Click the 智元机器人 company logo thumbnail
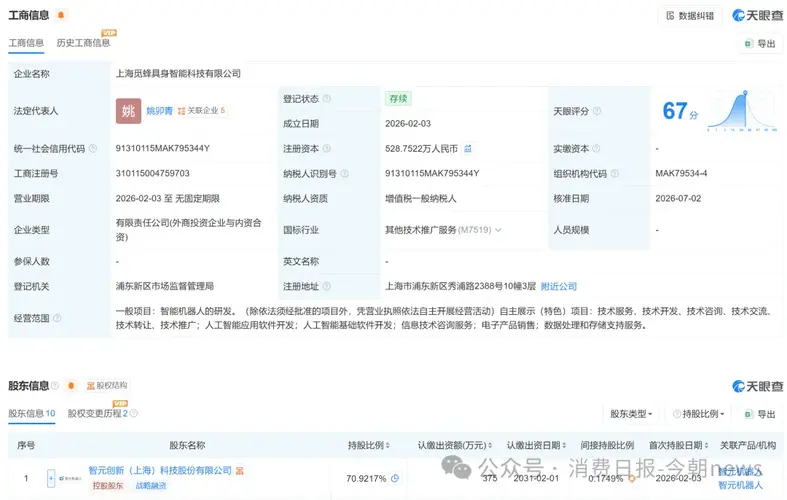This screenshot has width=787, height=500. tap(70, 478)
